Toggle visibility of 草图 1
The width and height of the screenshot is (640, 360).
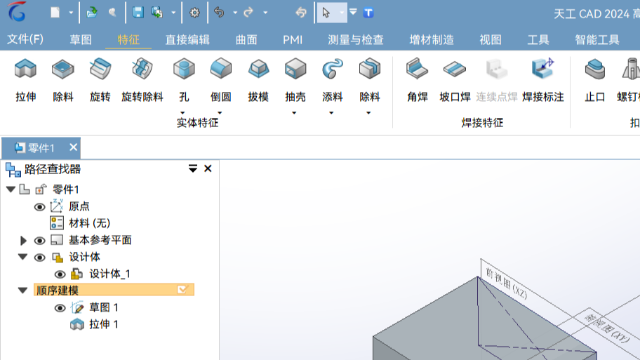(x=60, y=308)
